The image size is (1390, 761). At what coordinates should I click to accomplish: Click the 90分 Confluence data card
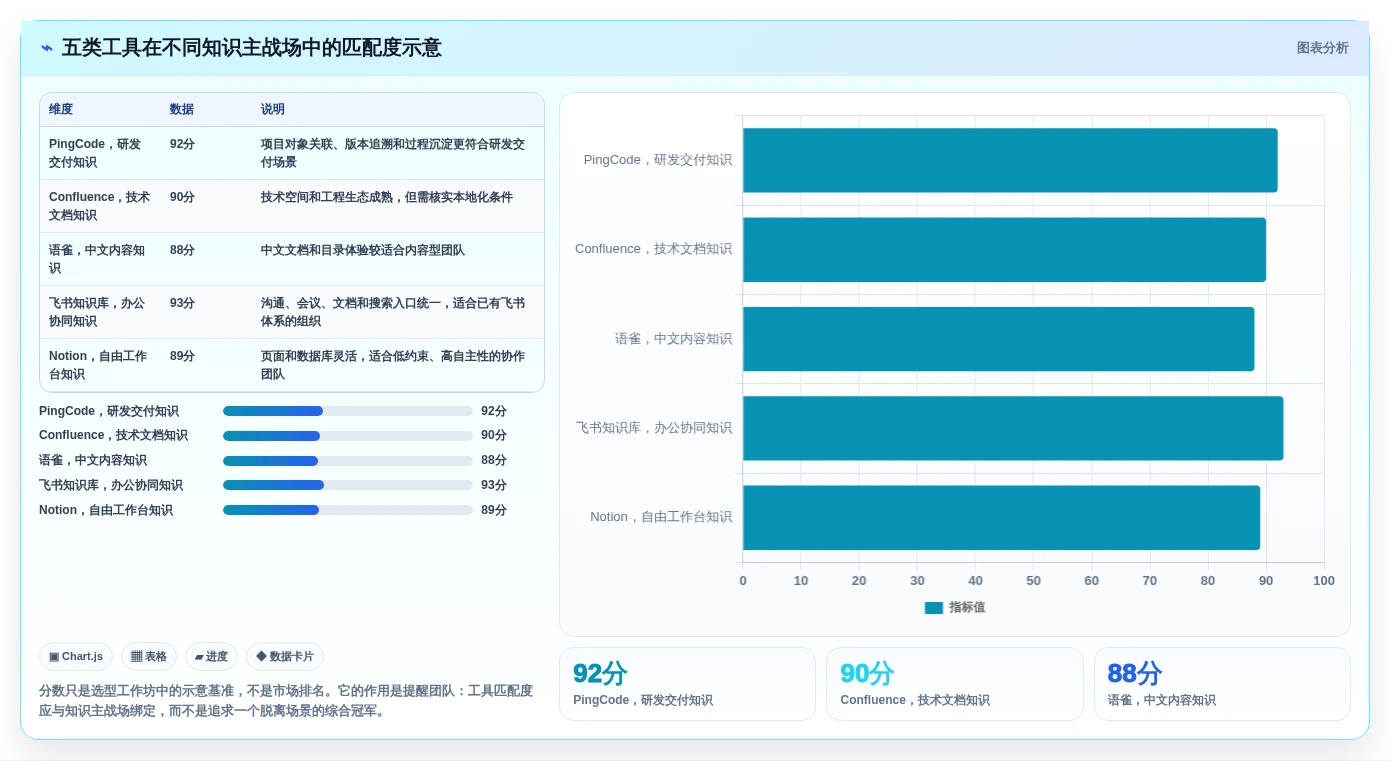point(955,684)
